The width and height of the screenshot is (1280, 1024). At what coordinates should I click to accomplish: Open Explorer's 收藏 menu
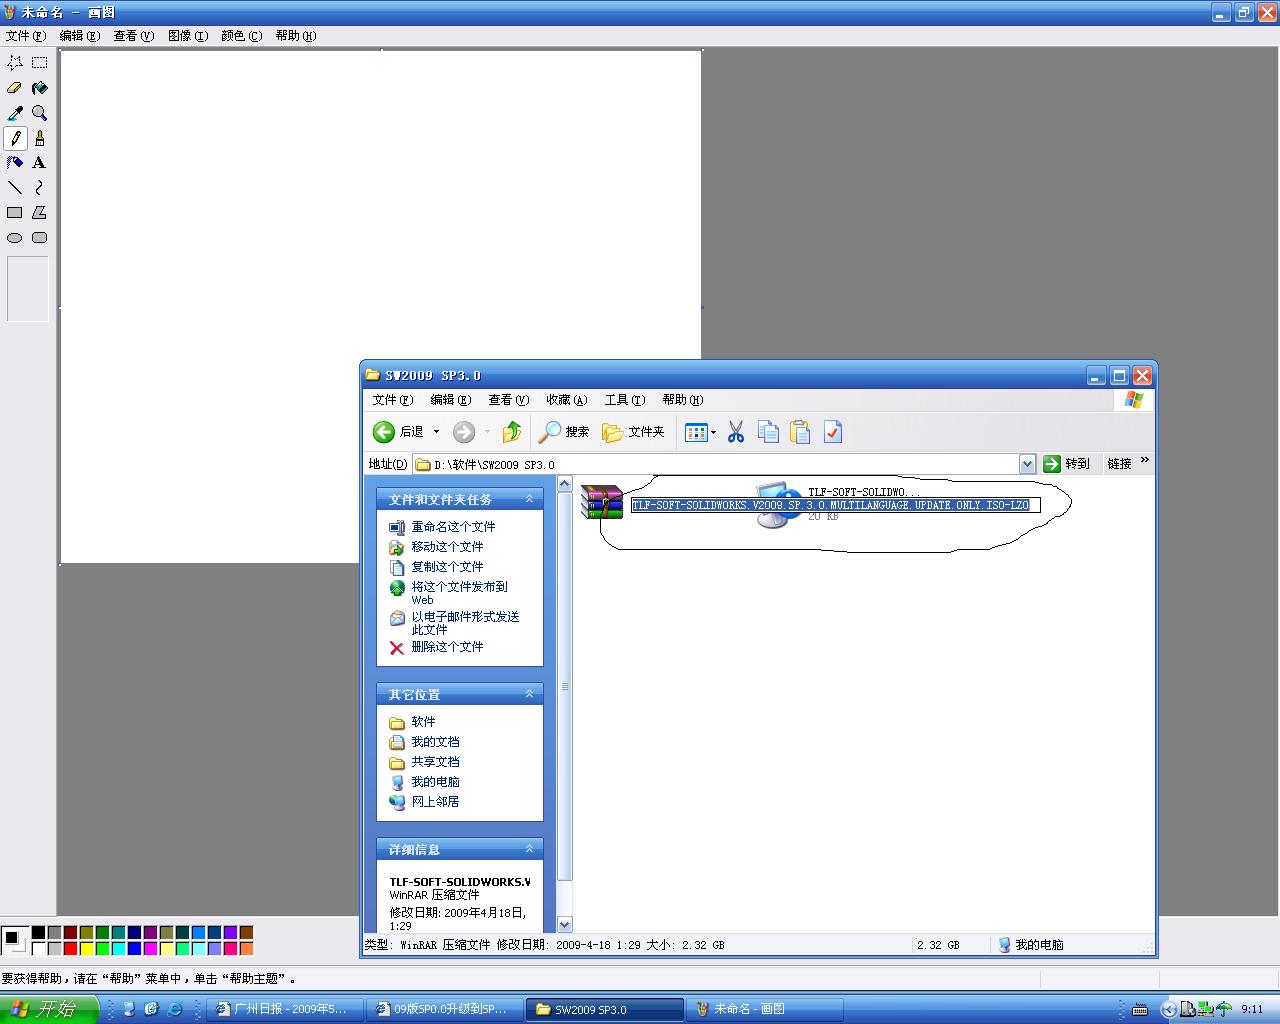pyautogui.click(x=566, y=400)
